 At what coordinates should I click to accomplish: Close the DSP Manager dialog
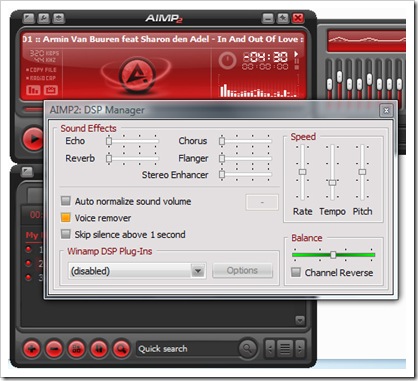(386, 110)
